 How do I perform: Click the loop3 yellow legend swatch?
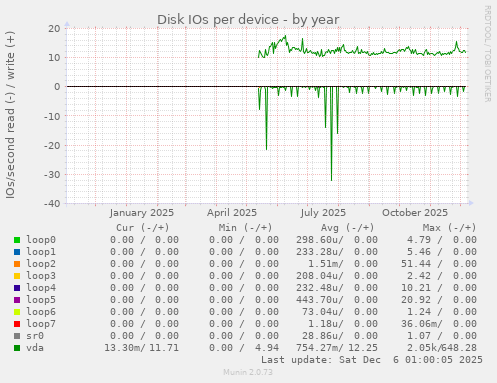point(17,276)
